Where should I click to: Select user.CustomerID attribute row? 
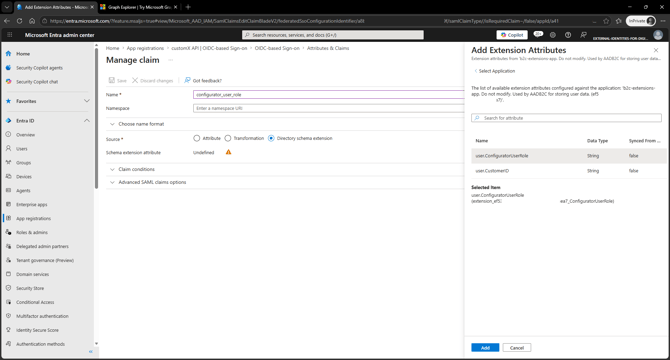click(569, 171)
